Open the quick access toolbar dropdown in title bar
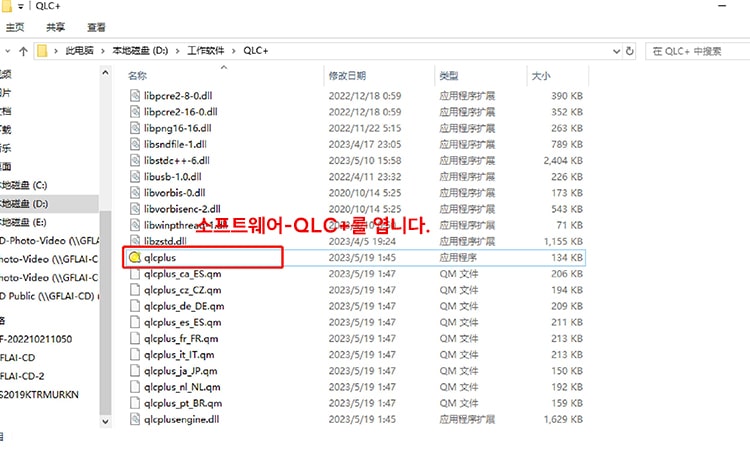This screenshot has height=450, width=750. pos(21,6)
